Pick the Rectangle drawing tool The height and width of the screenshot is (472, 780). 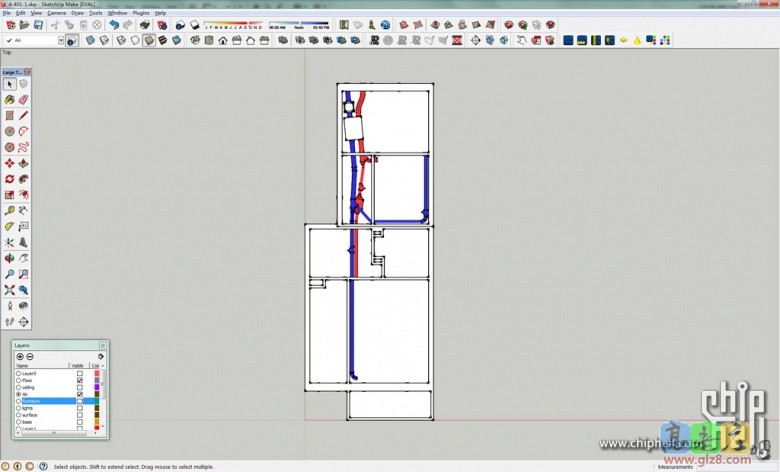click(x=9, y=116)
